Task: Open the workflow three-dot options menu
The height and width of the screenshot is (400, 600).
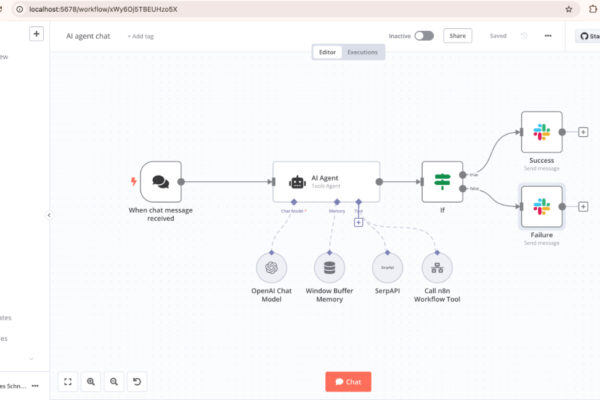Action: [x=548, y=36]
